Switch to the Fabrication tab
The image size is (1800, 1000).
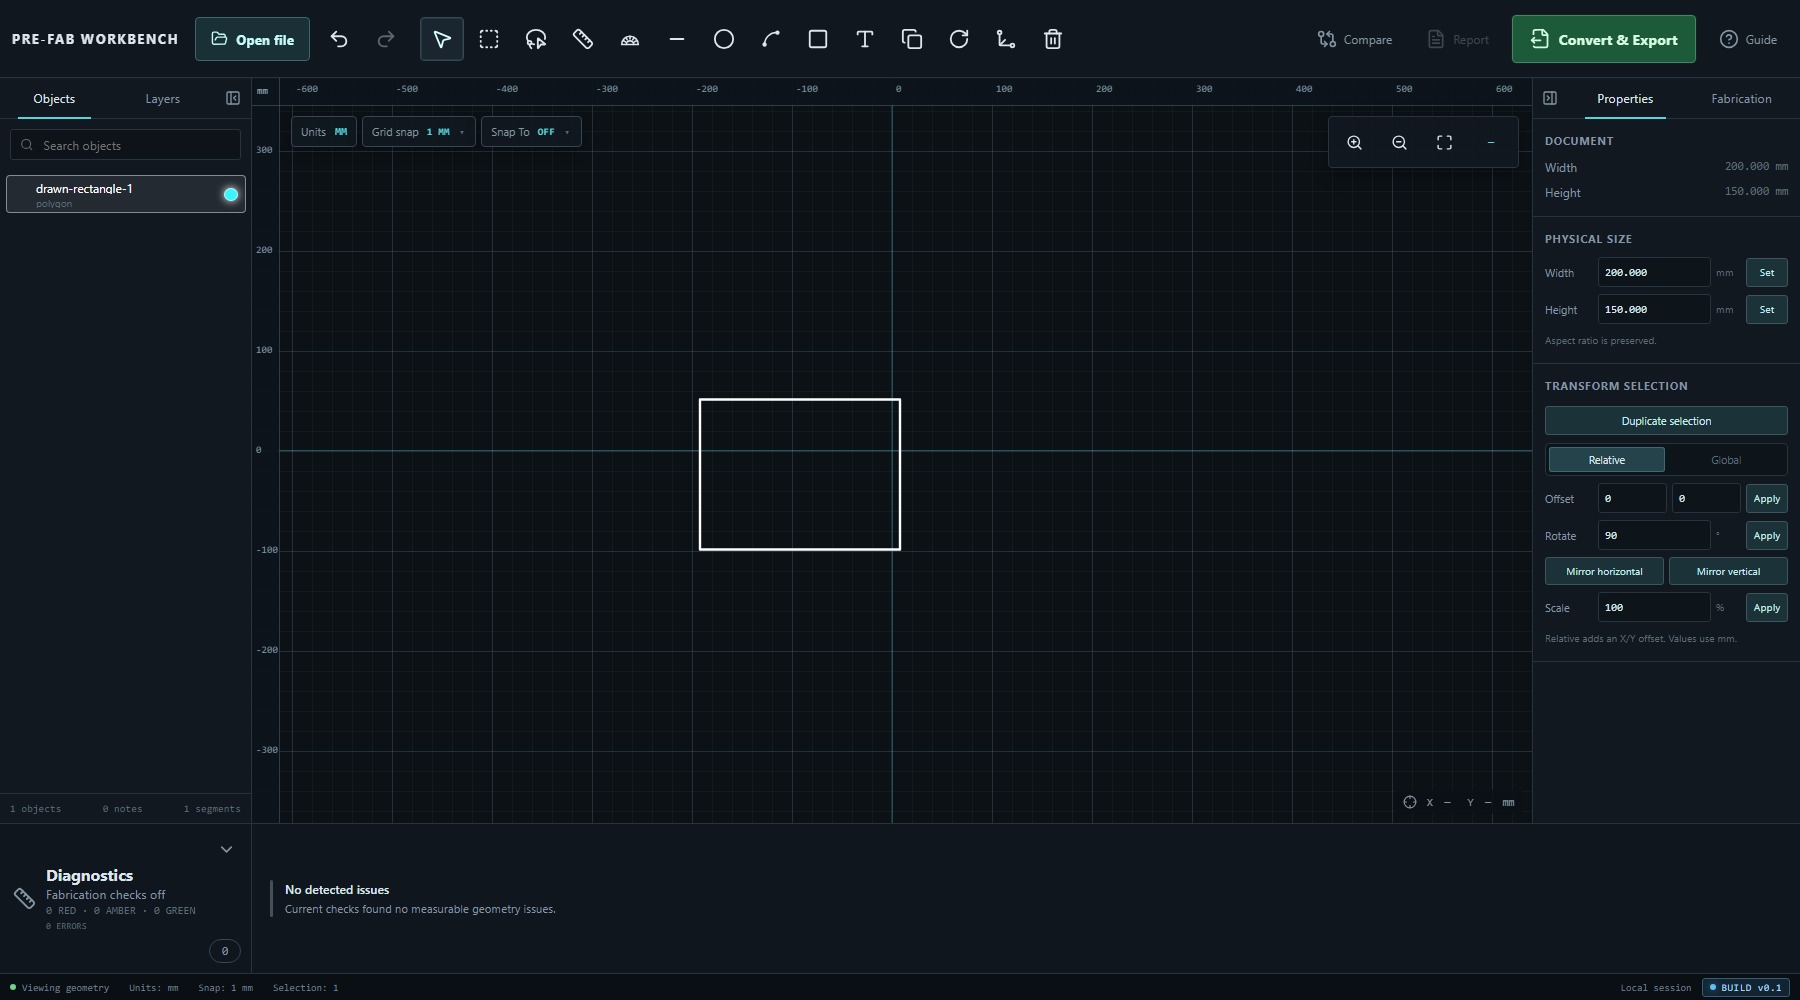tap(1741, 99)
